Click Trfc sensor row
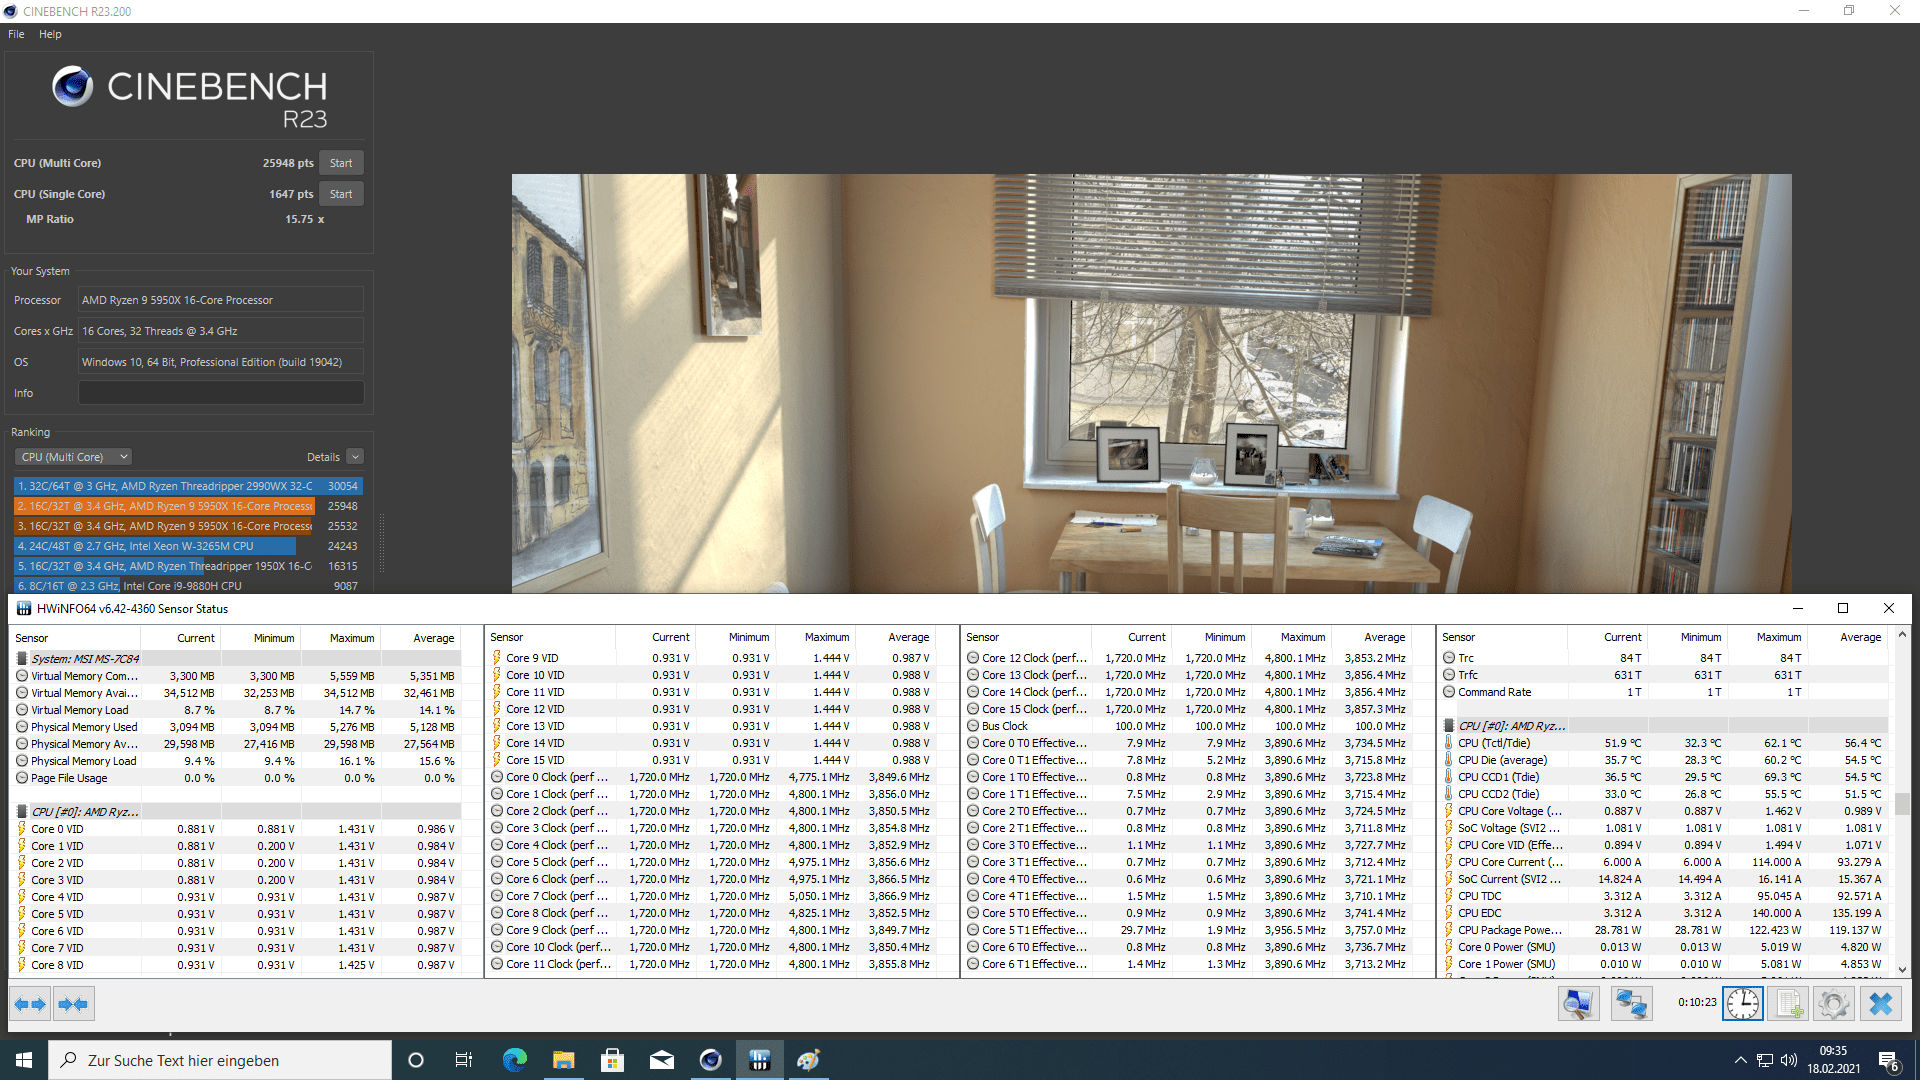The width and height of the screenshot is (1920, 1080). tap(1665, 675)
